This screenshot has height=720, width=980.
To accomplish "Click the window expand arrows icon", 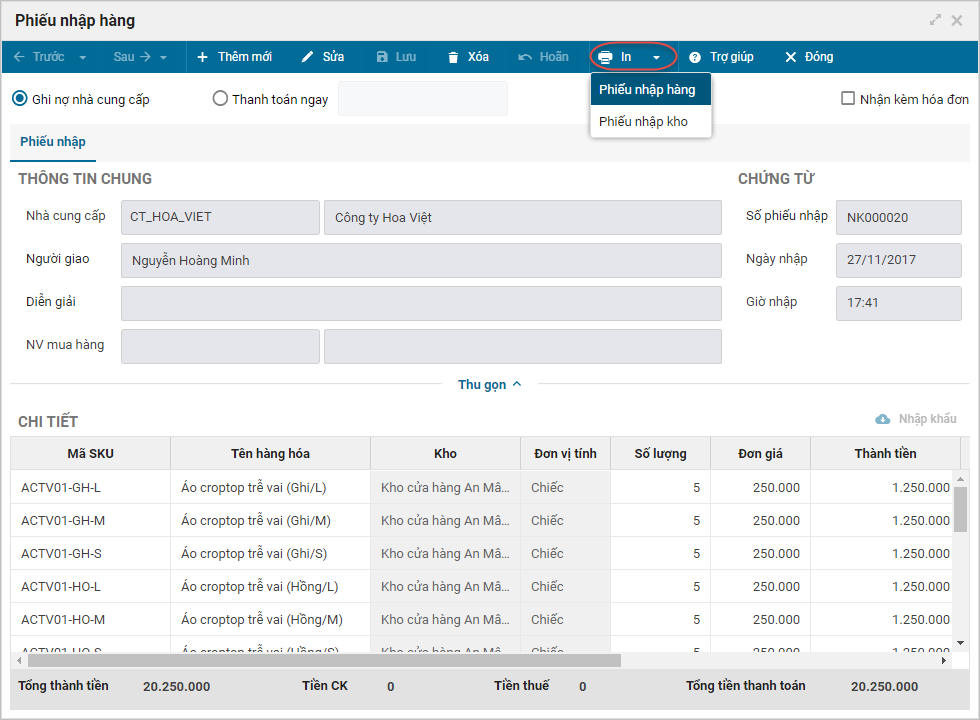I will 936,20.
